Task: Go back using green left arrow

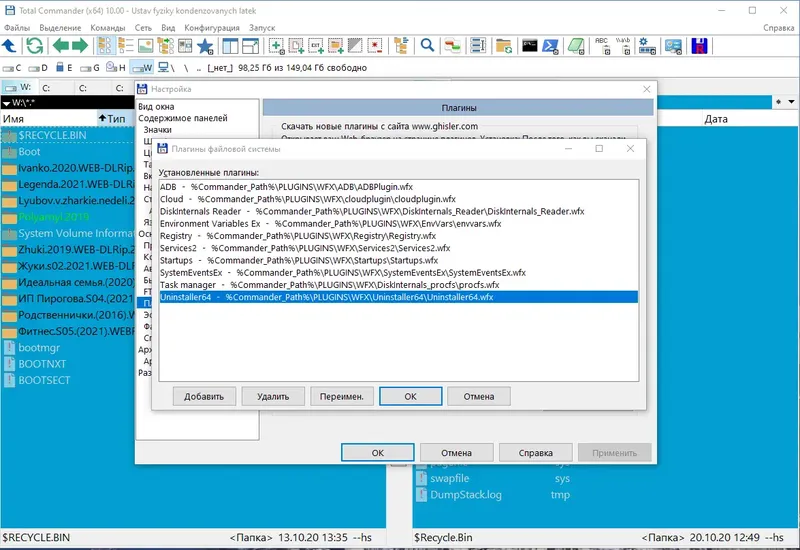Action: pos(61,46)
